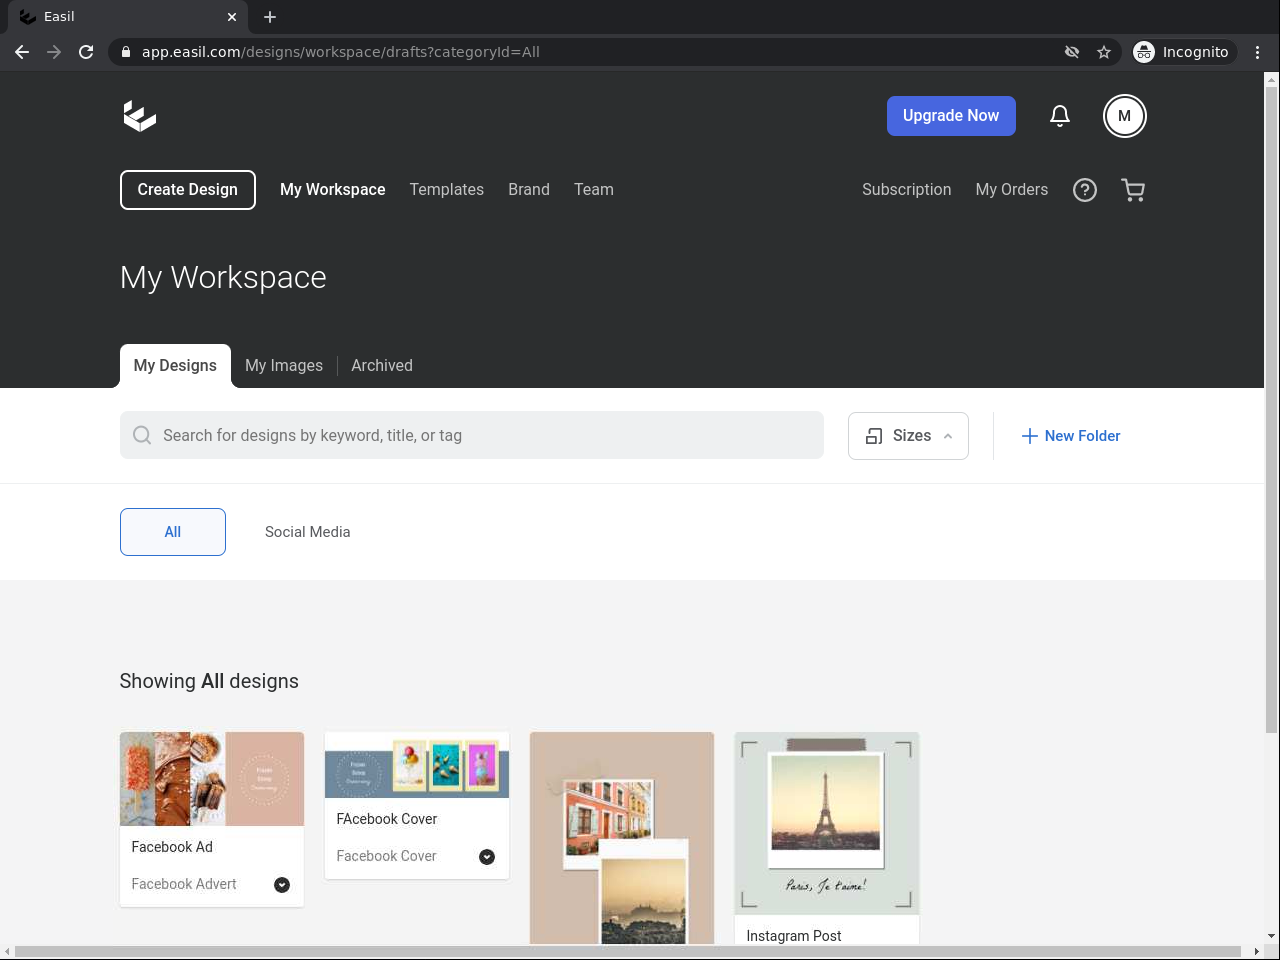Image resolution: width=1280 pixels, height=960 pixels.
Task: Click the search magnifier icon
Action: tap(142, 435)
